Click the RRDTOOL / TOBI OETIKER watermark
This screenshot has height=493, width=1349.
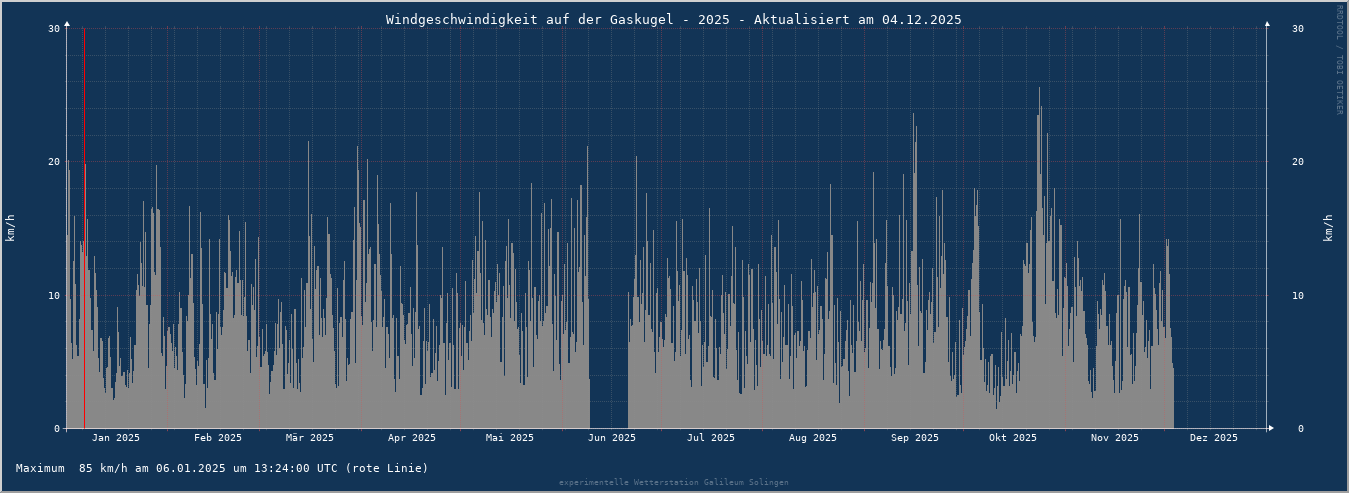pyautogui.click(x=1339, y=59)
